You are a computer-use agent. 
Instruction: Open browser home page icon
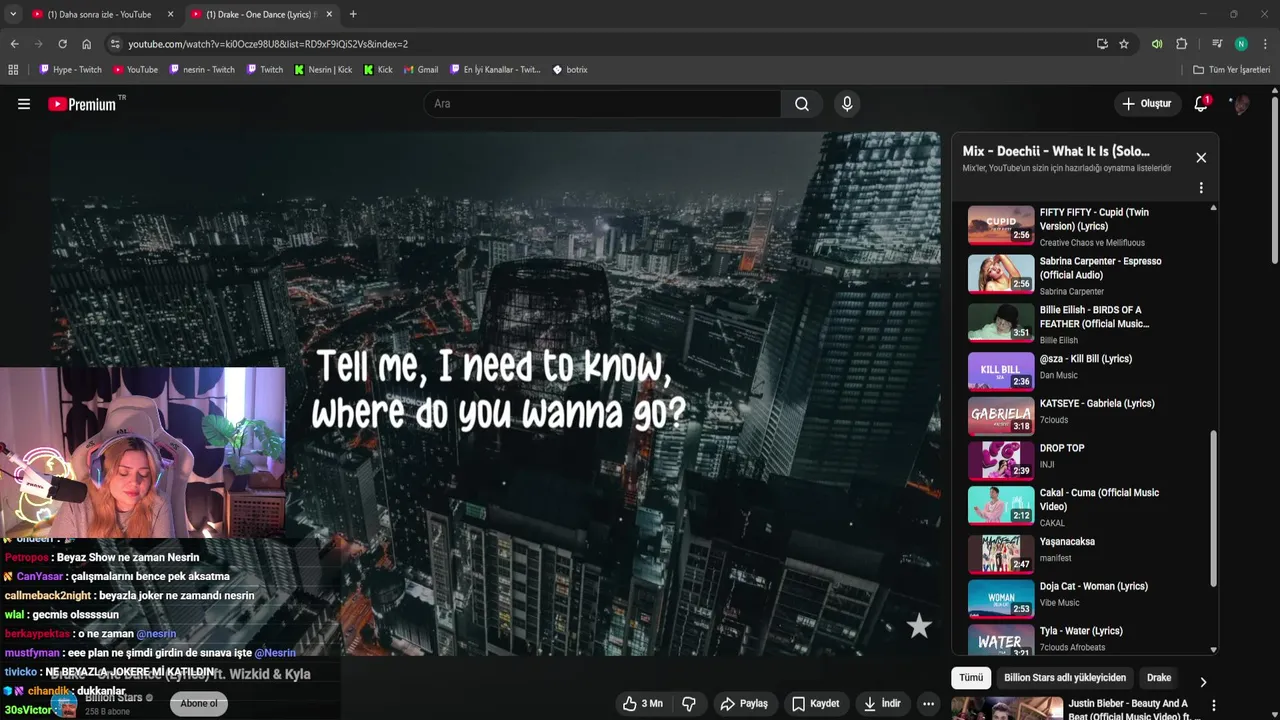point(86,44)
